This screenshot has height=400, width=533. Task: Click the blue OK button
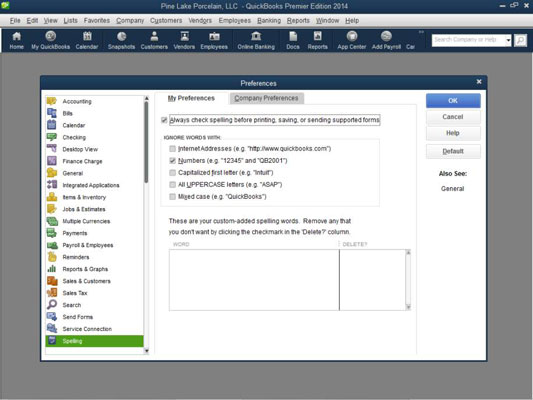[x=453, y=101]
